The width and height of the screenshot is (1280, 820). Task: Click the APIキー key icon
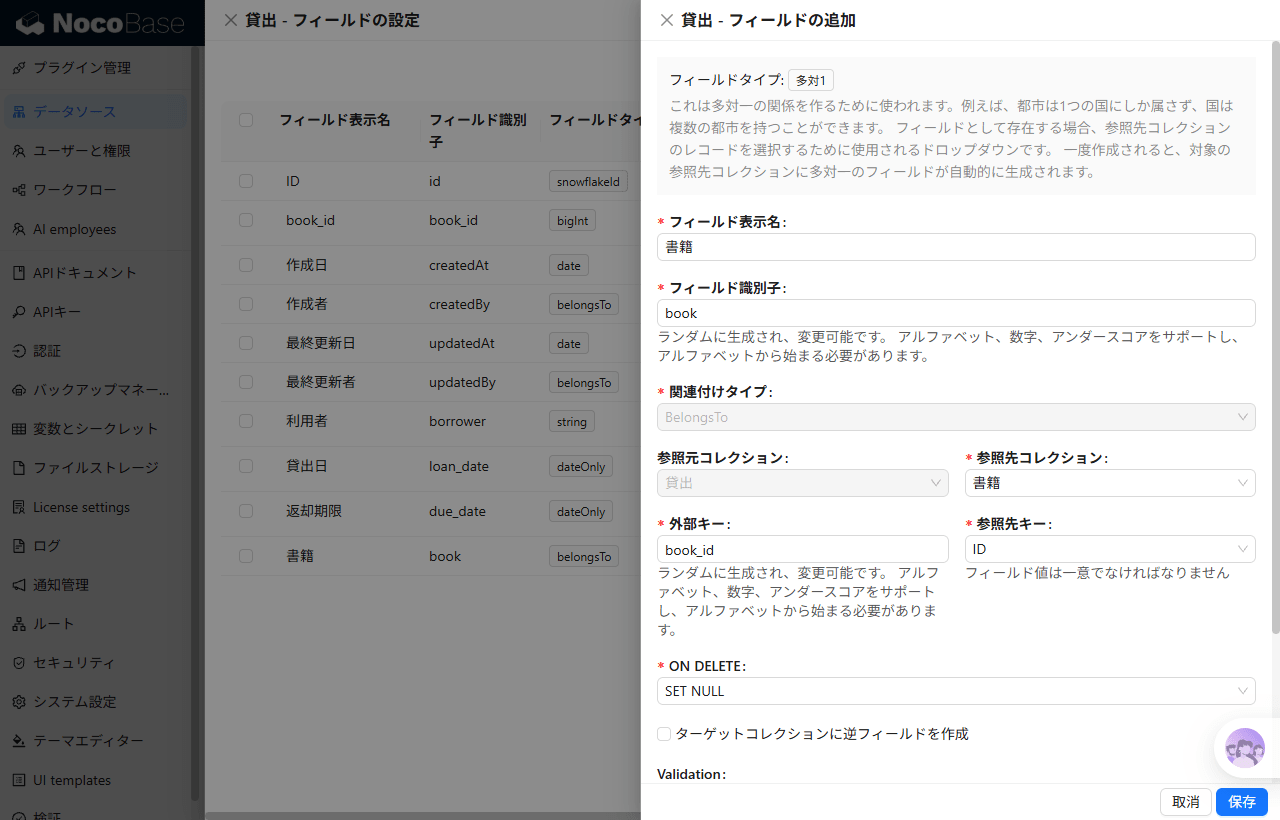point(19,312)
